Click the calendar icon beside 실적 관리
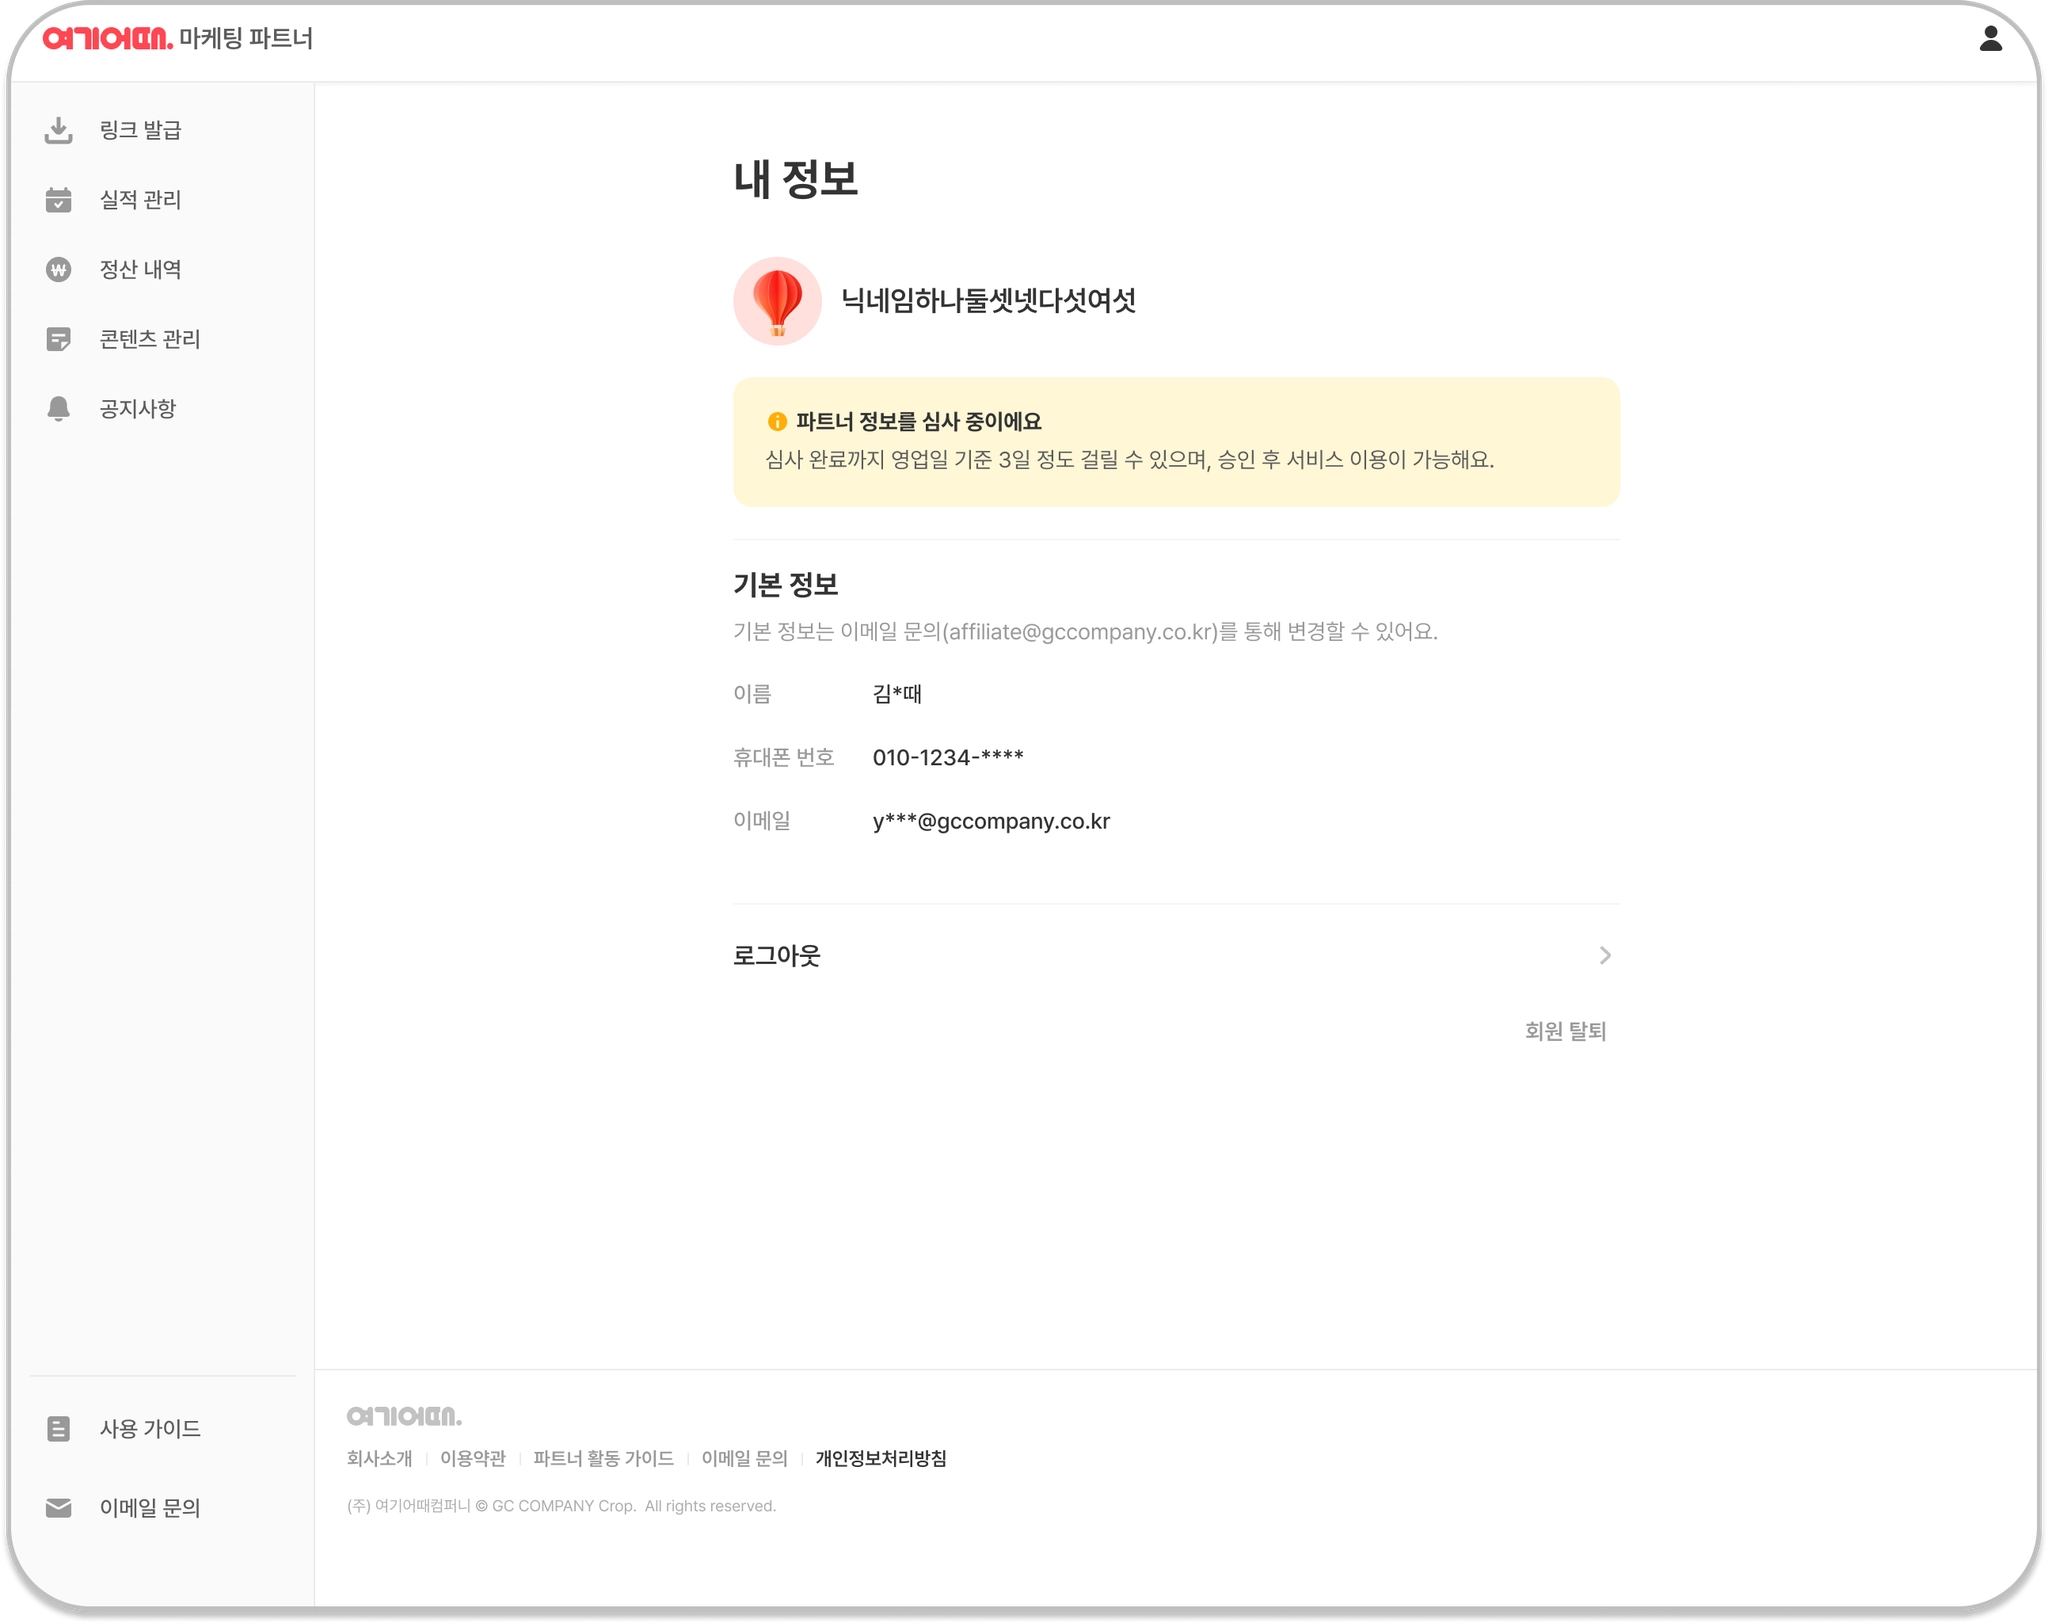Screen dimensions: 2048x1624 [59, 200]
